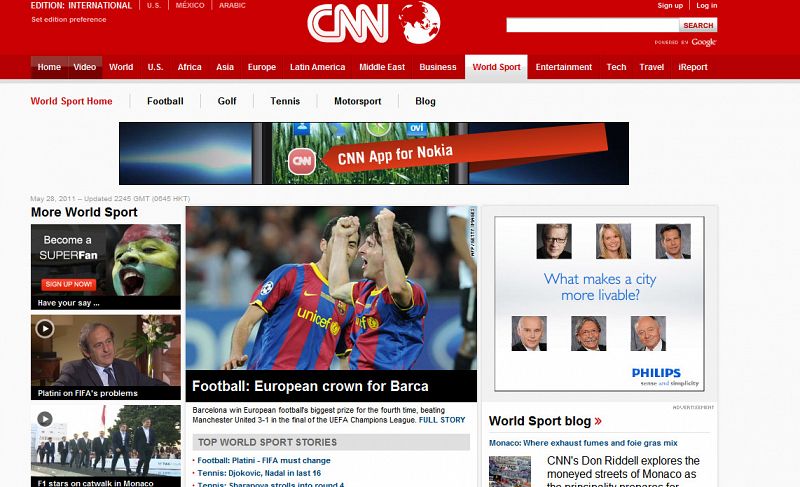Go to World news section
The height and width of the screenshot is (487, 800).
[121, 67]
